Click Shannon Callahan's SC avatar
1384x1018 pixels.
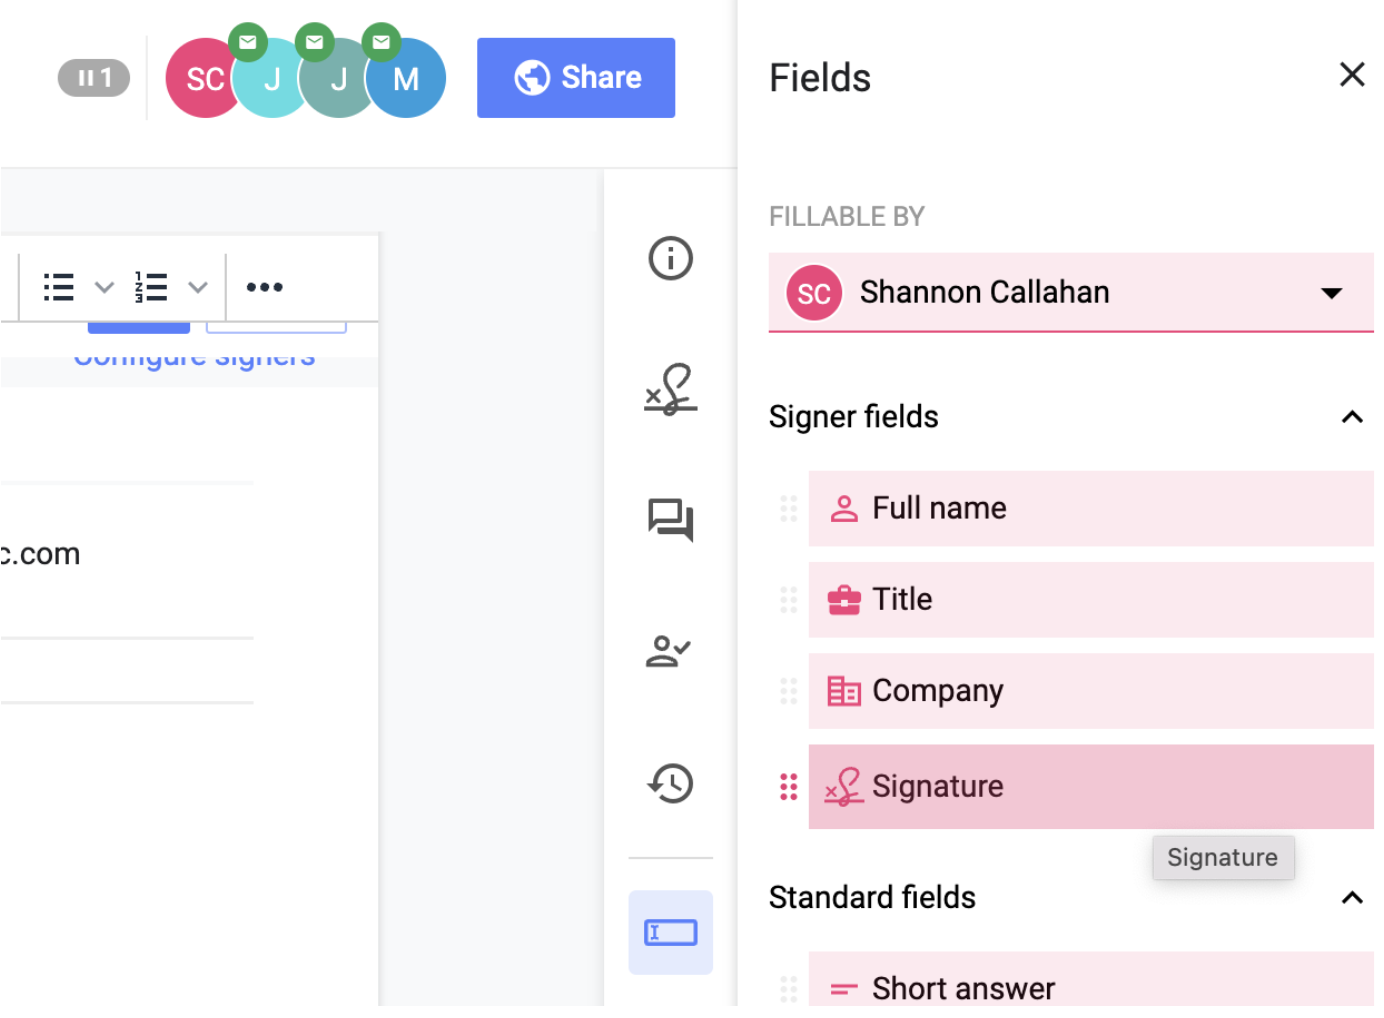point(203,77)
